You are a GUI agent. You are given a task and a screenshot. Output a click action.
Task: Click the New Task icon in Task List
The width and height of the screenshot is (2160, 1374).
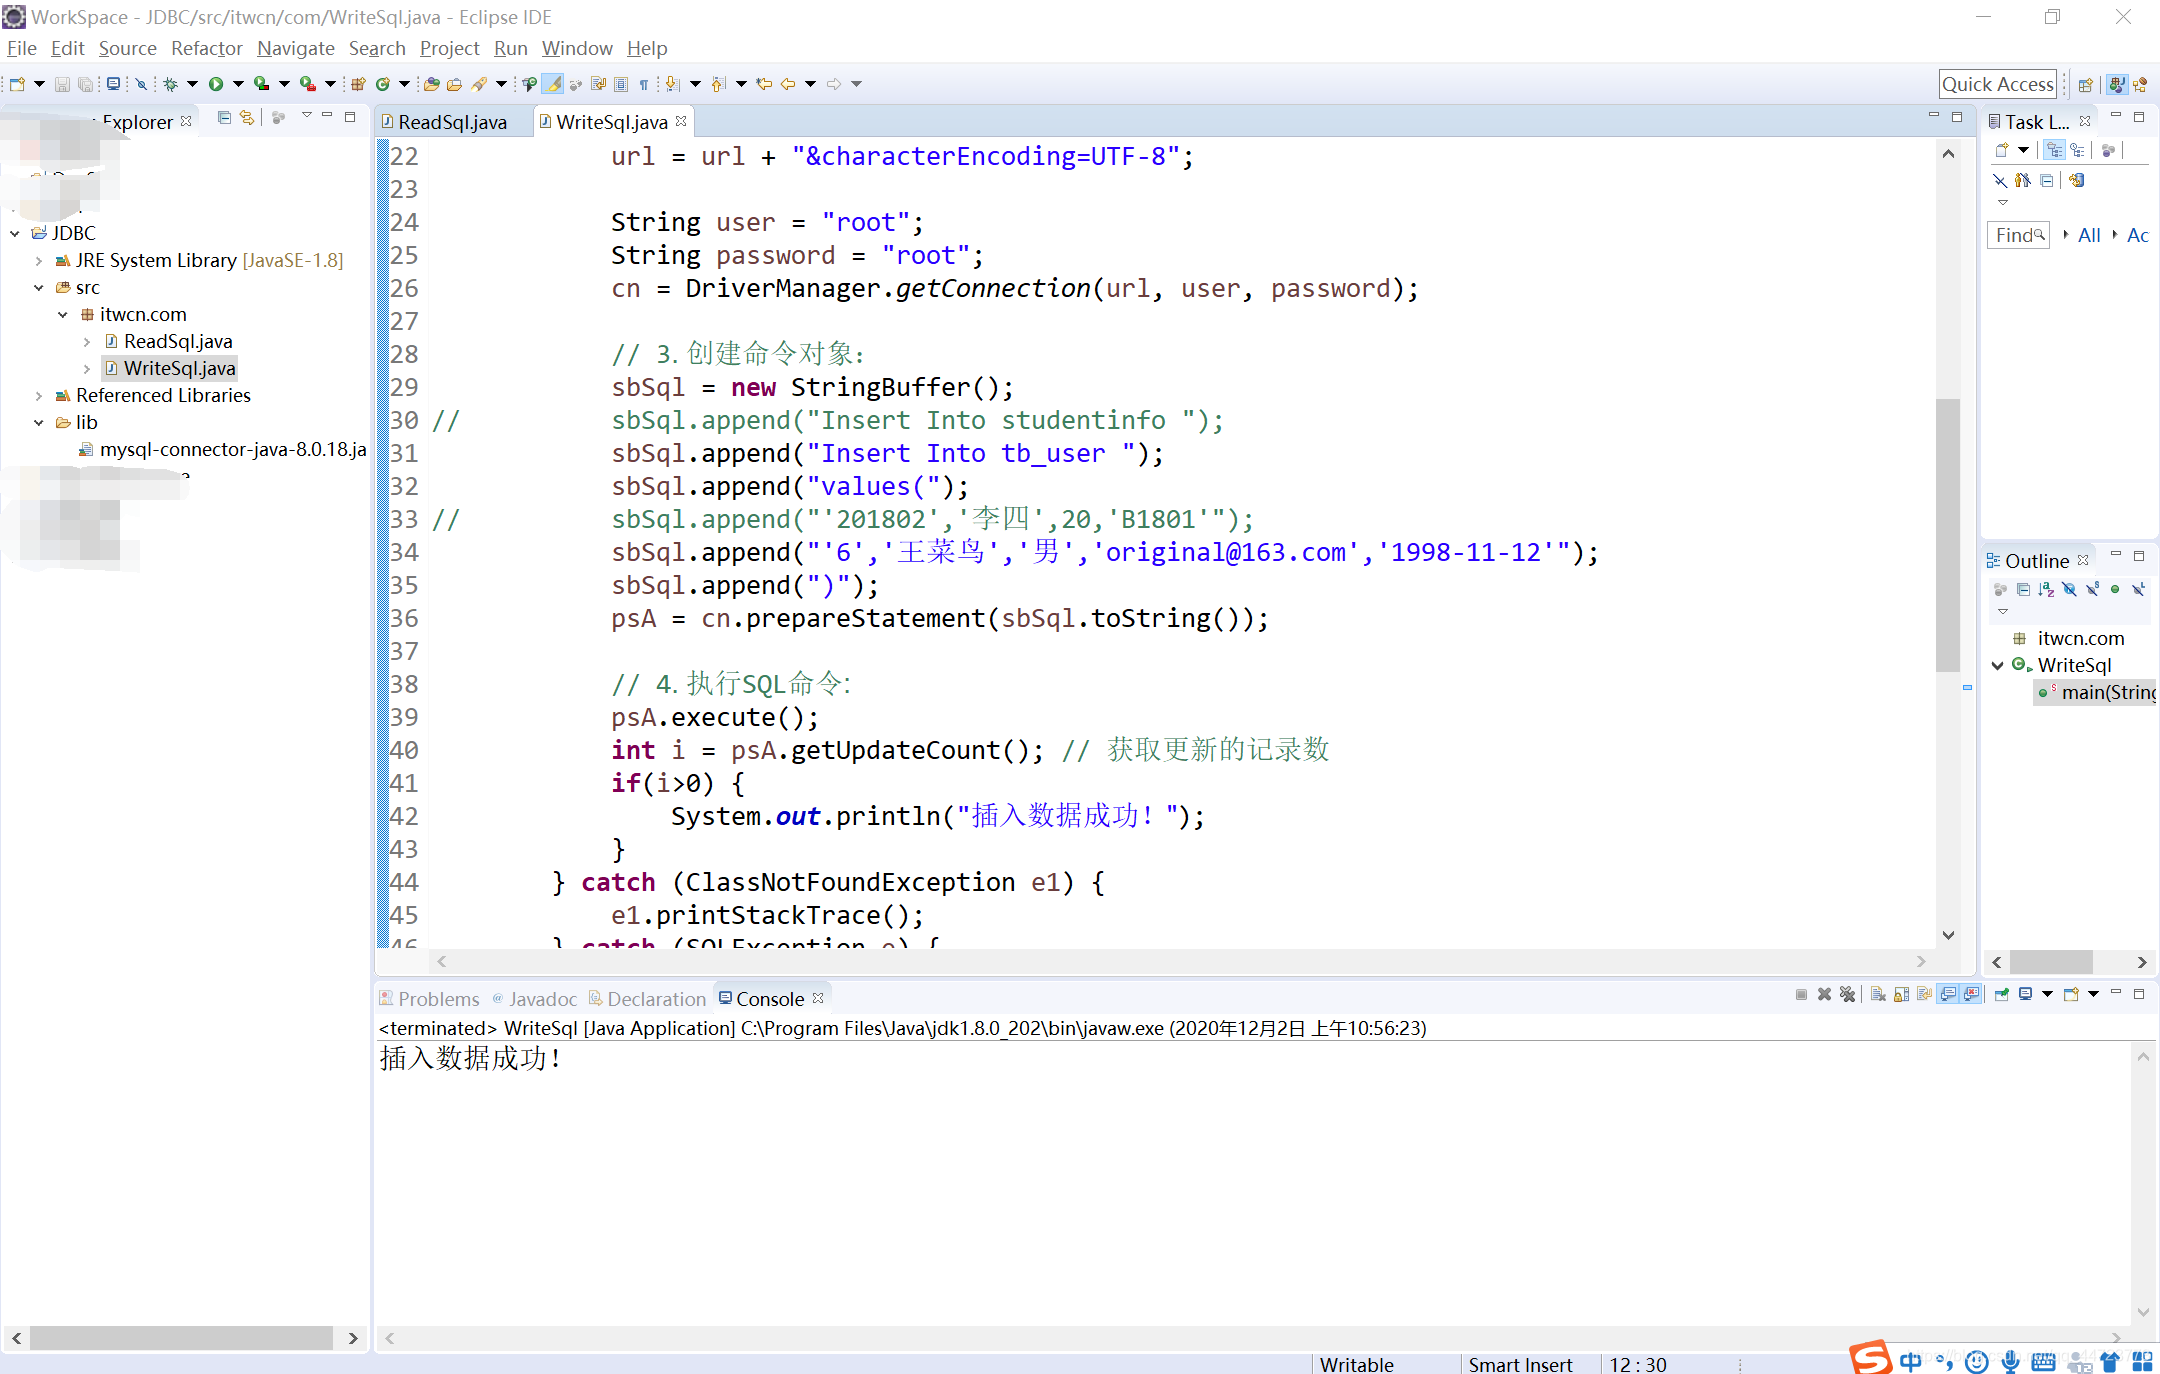pos(2001,150)
